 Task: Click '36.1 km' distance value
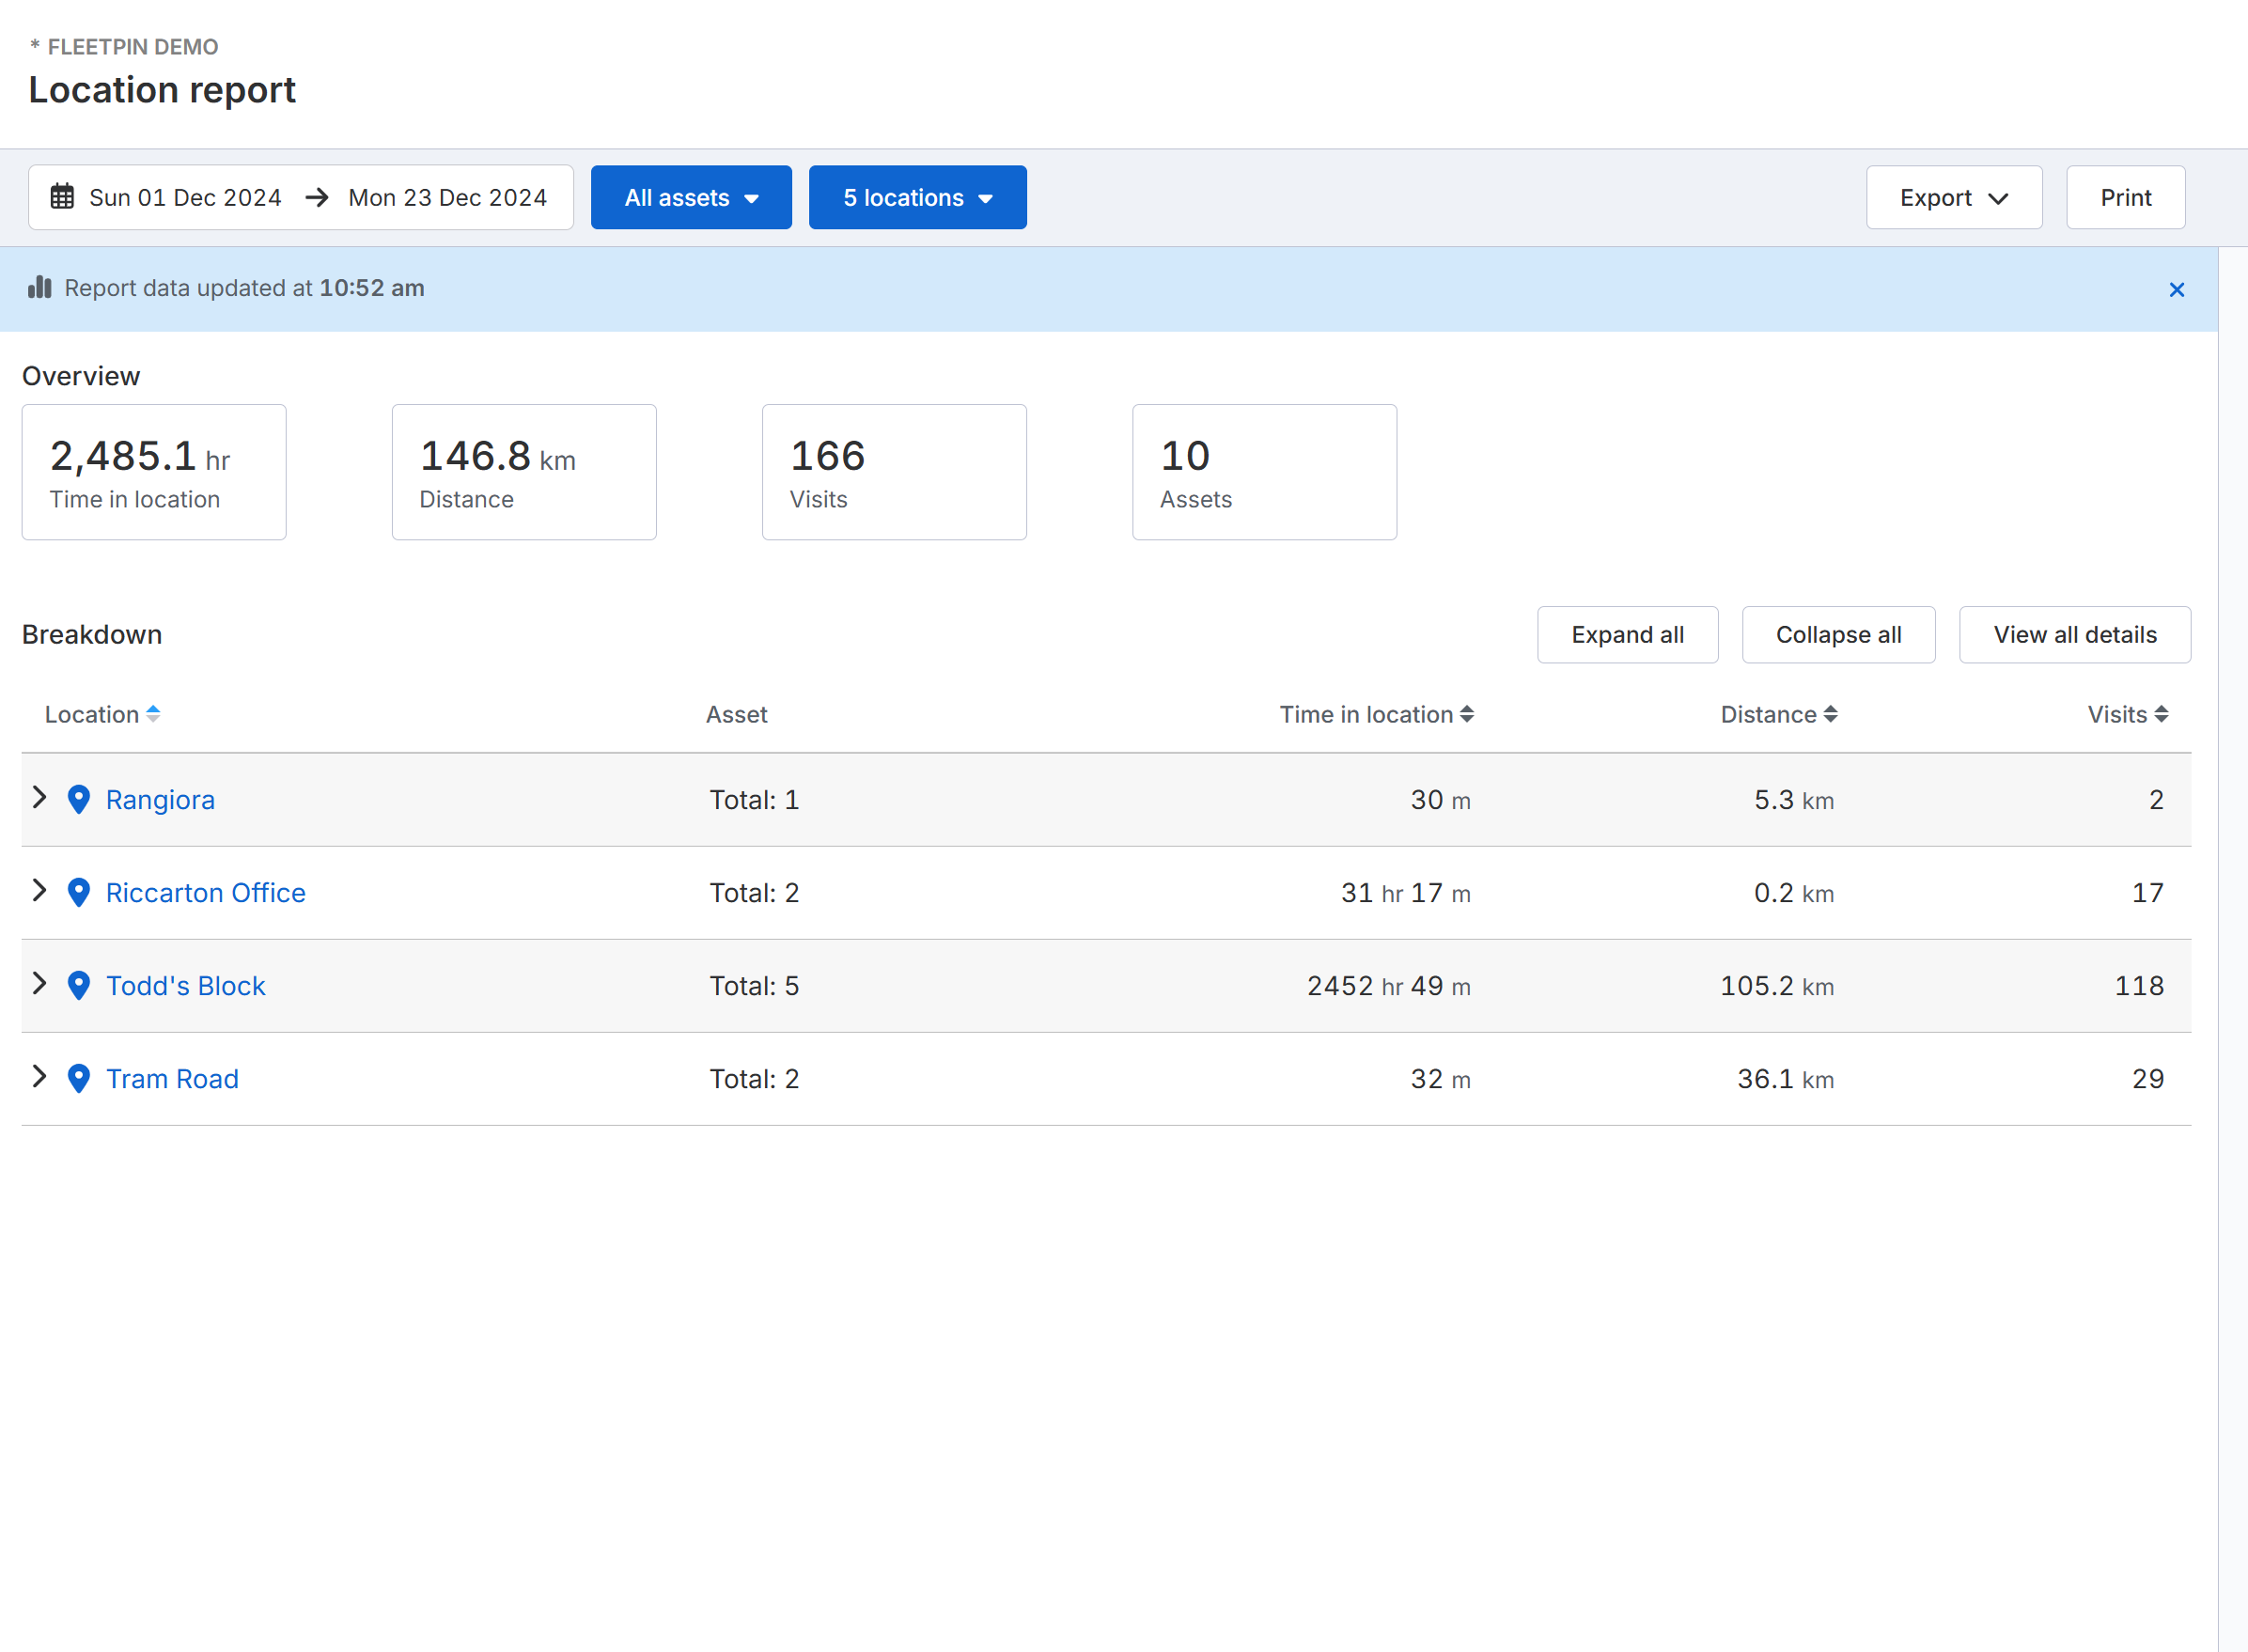click(x=1786, y=1079)
